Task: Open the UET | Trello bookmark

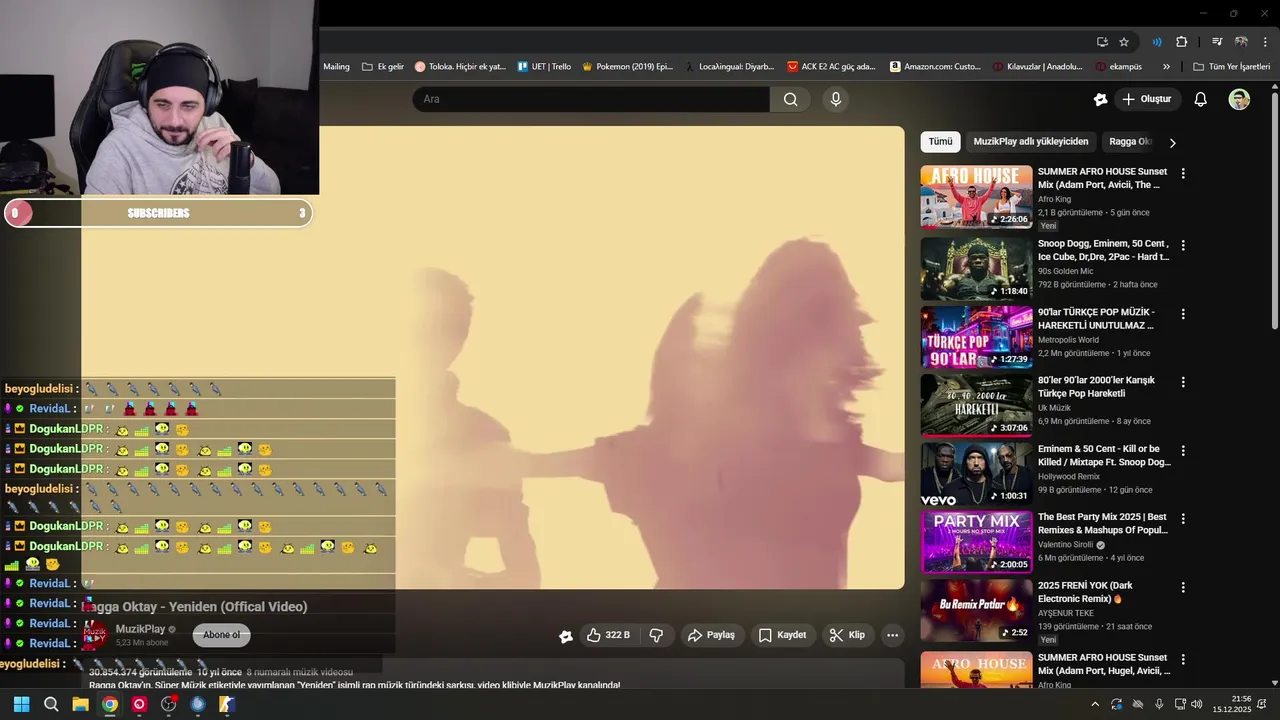Action: (x=544, y=67)
